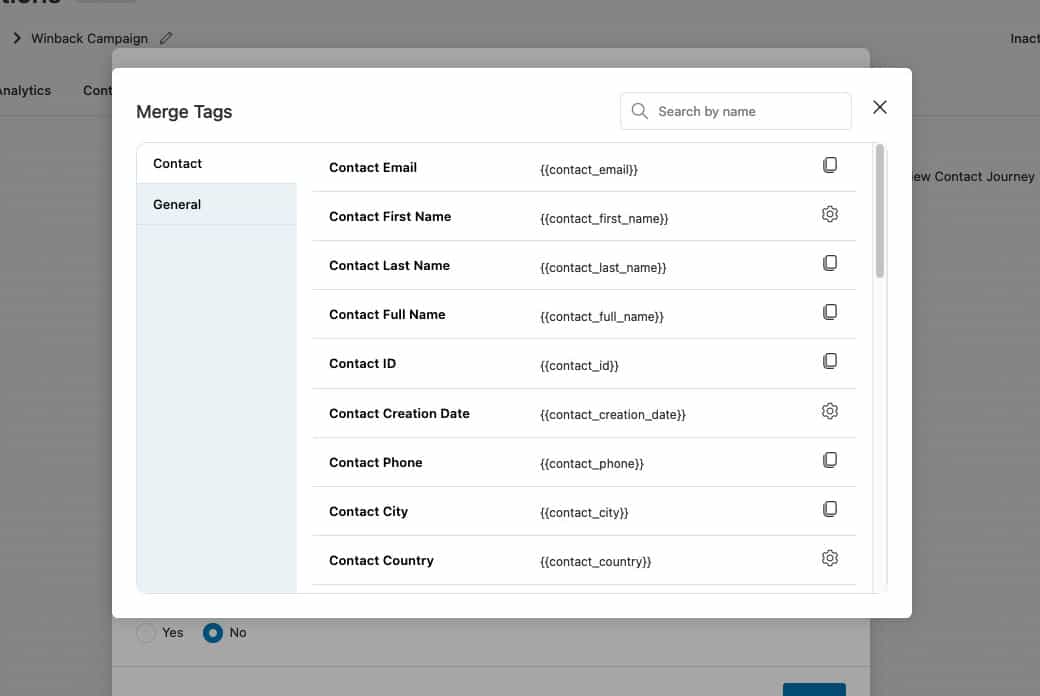Viewport: 1040px width, 696px height.
Task: Copy the Contact Phone merge tag
Action: 829,460
